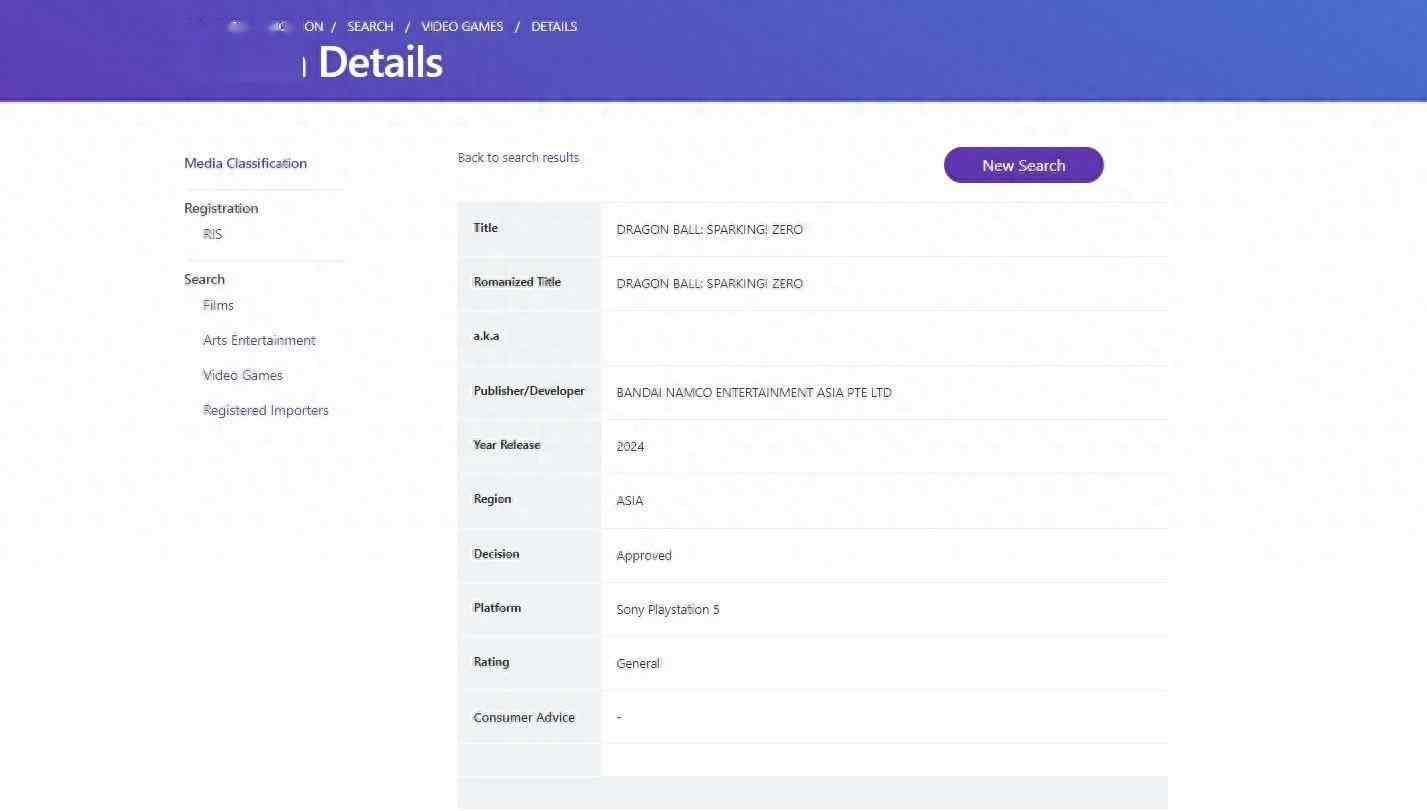Click the a.k.a row label
This screenshot has width=1427, height=811.
pos(486,336)
